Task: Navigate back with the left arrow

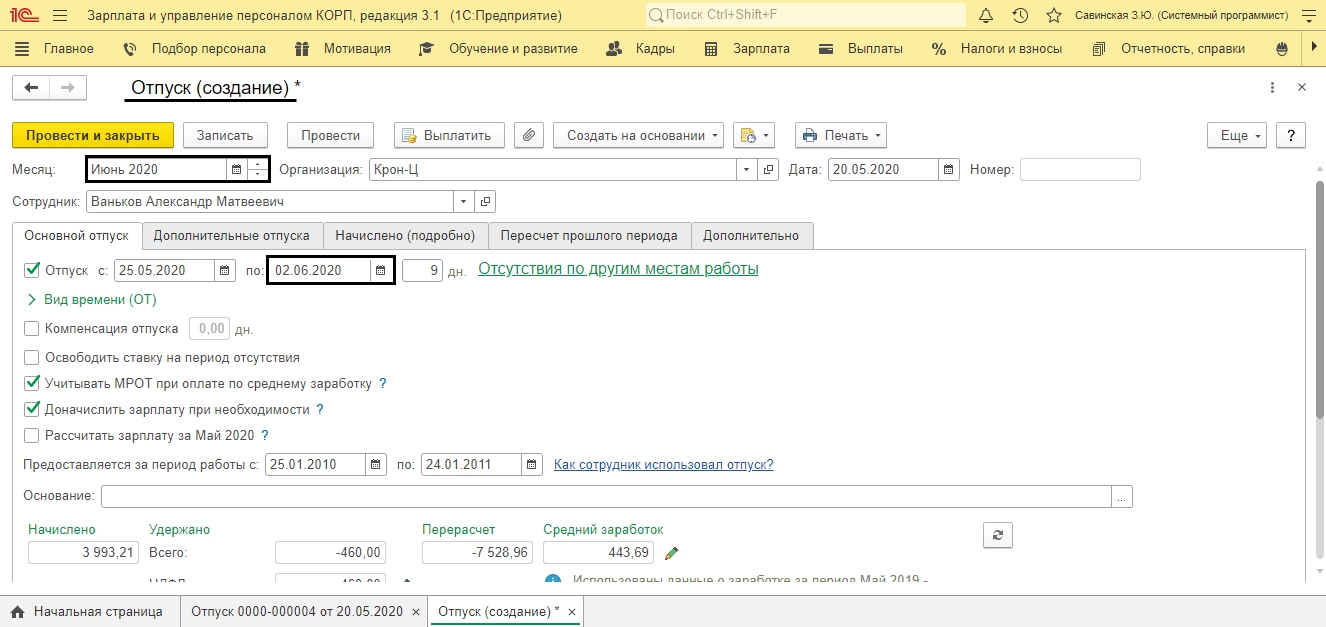Action: coord(31,88)
